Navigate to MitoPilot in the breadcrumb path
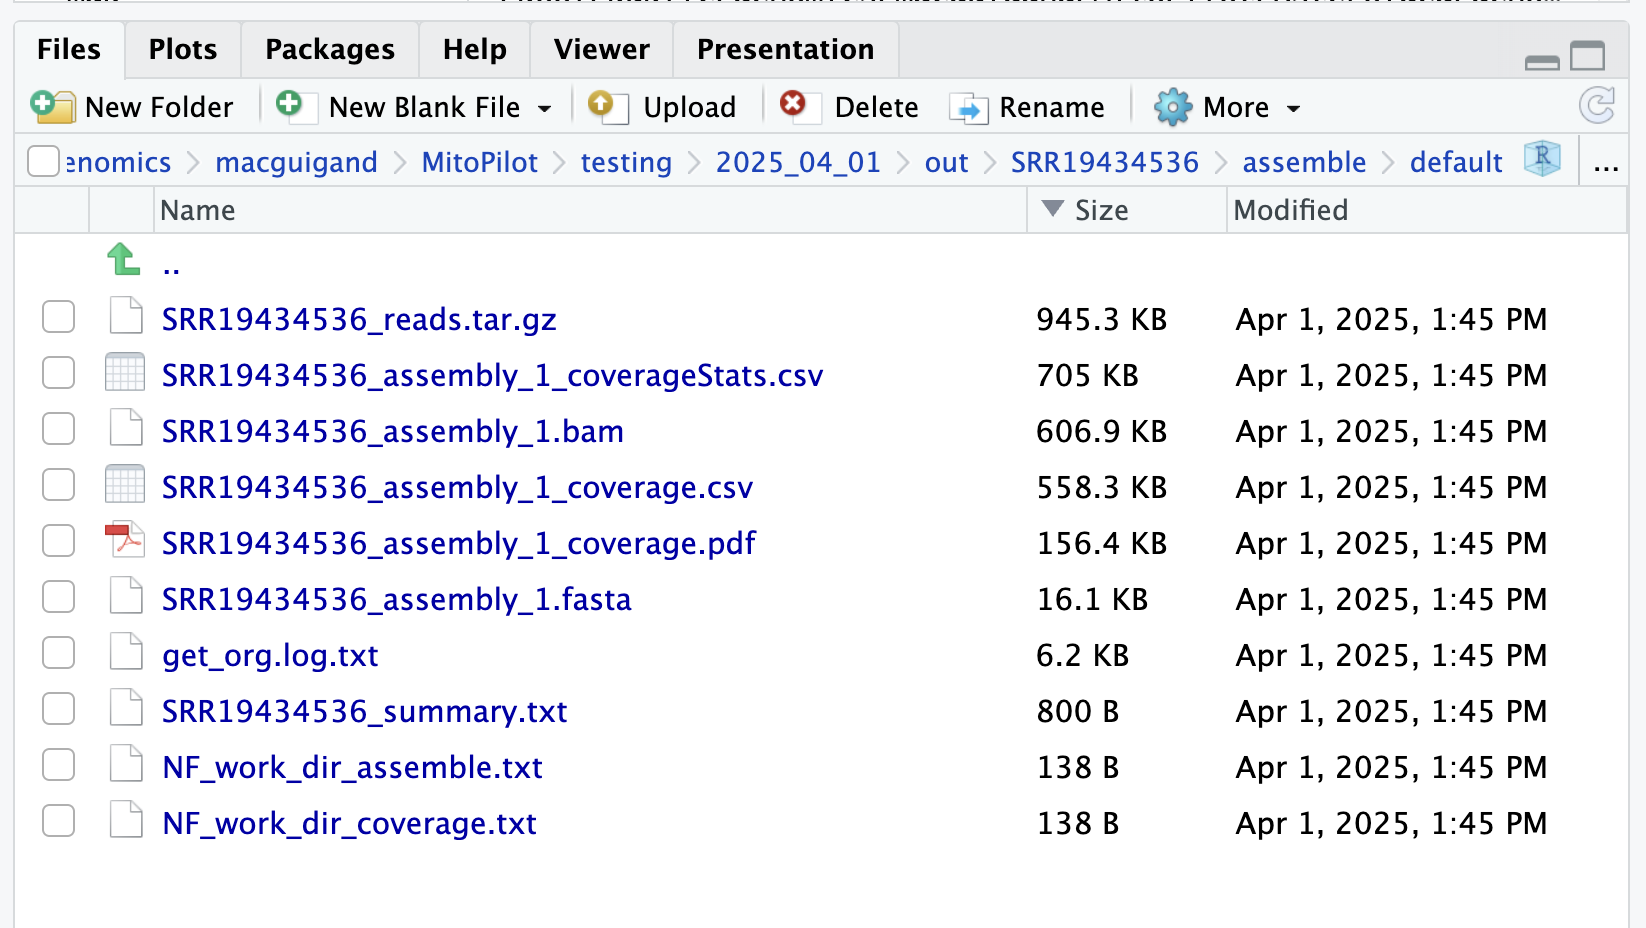1646x928 pixels. tap(479, 162)
